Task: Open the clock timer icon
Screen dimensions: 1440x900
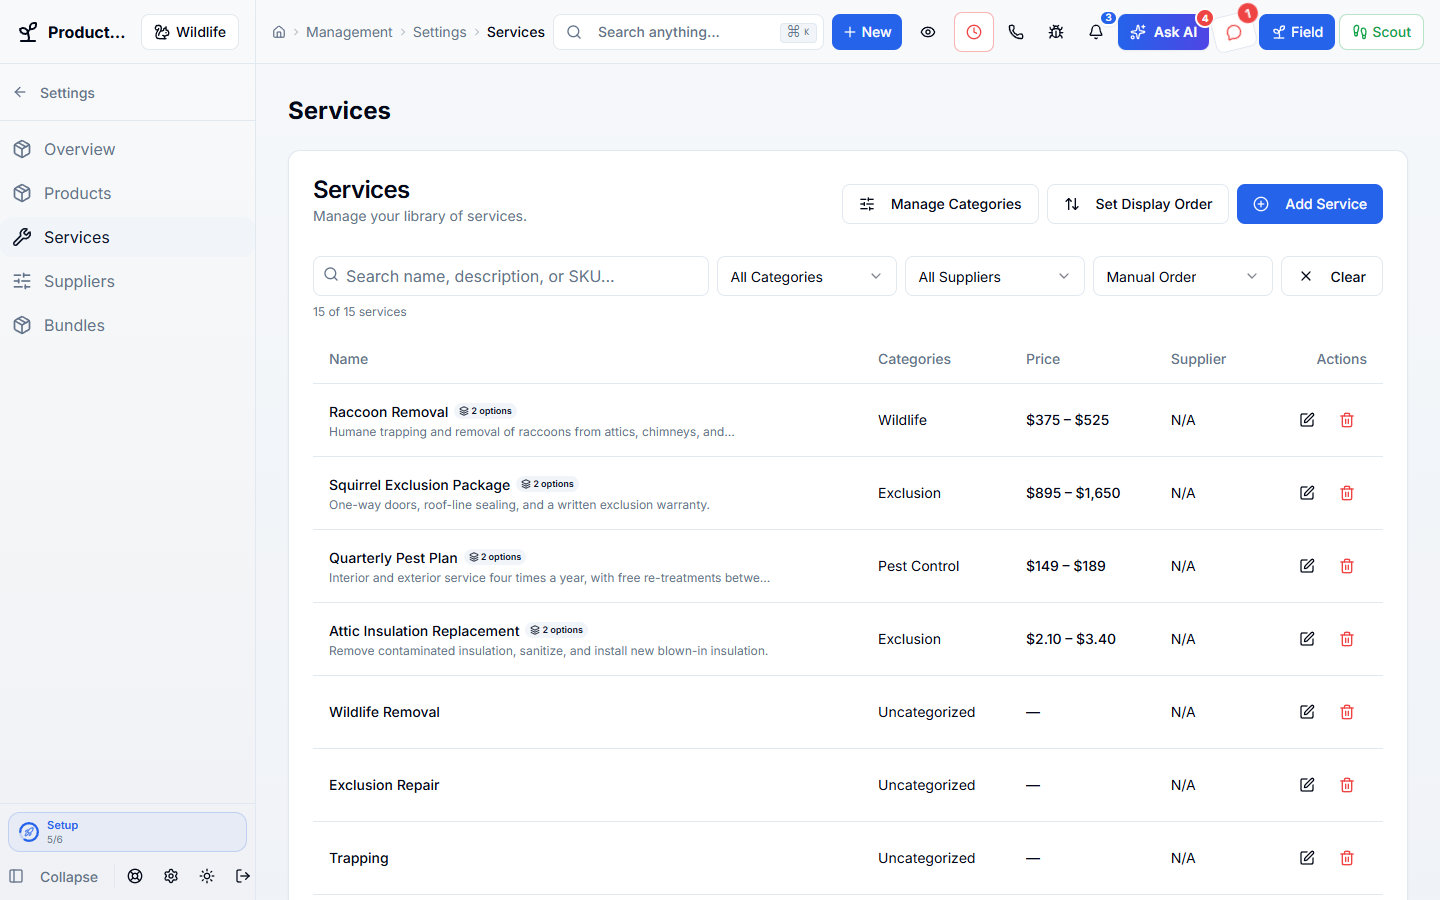Action: point(974,32)
